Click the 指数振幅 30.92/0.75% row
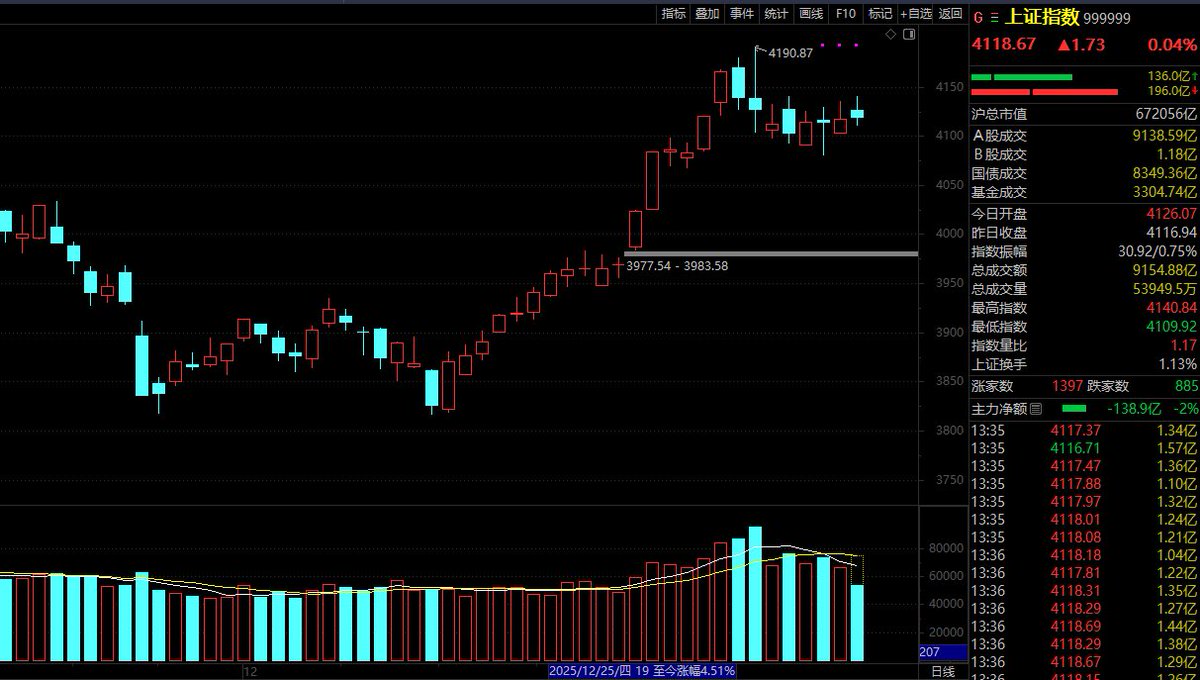1200x680 pixels. tap(1084, 251)
